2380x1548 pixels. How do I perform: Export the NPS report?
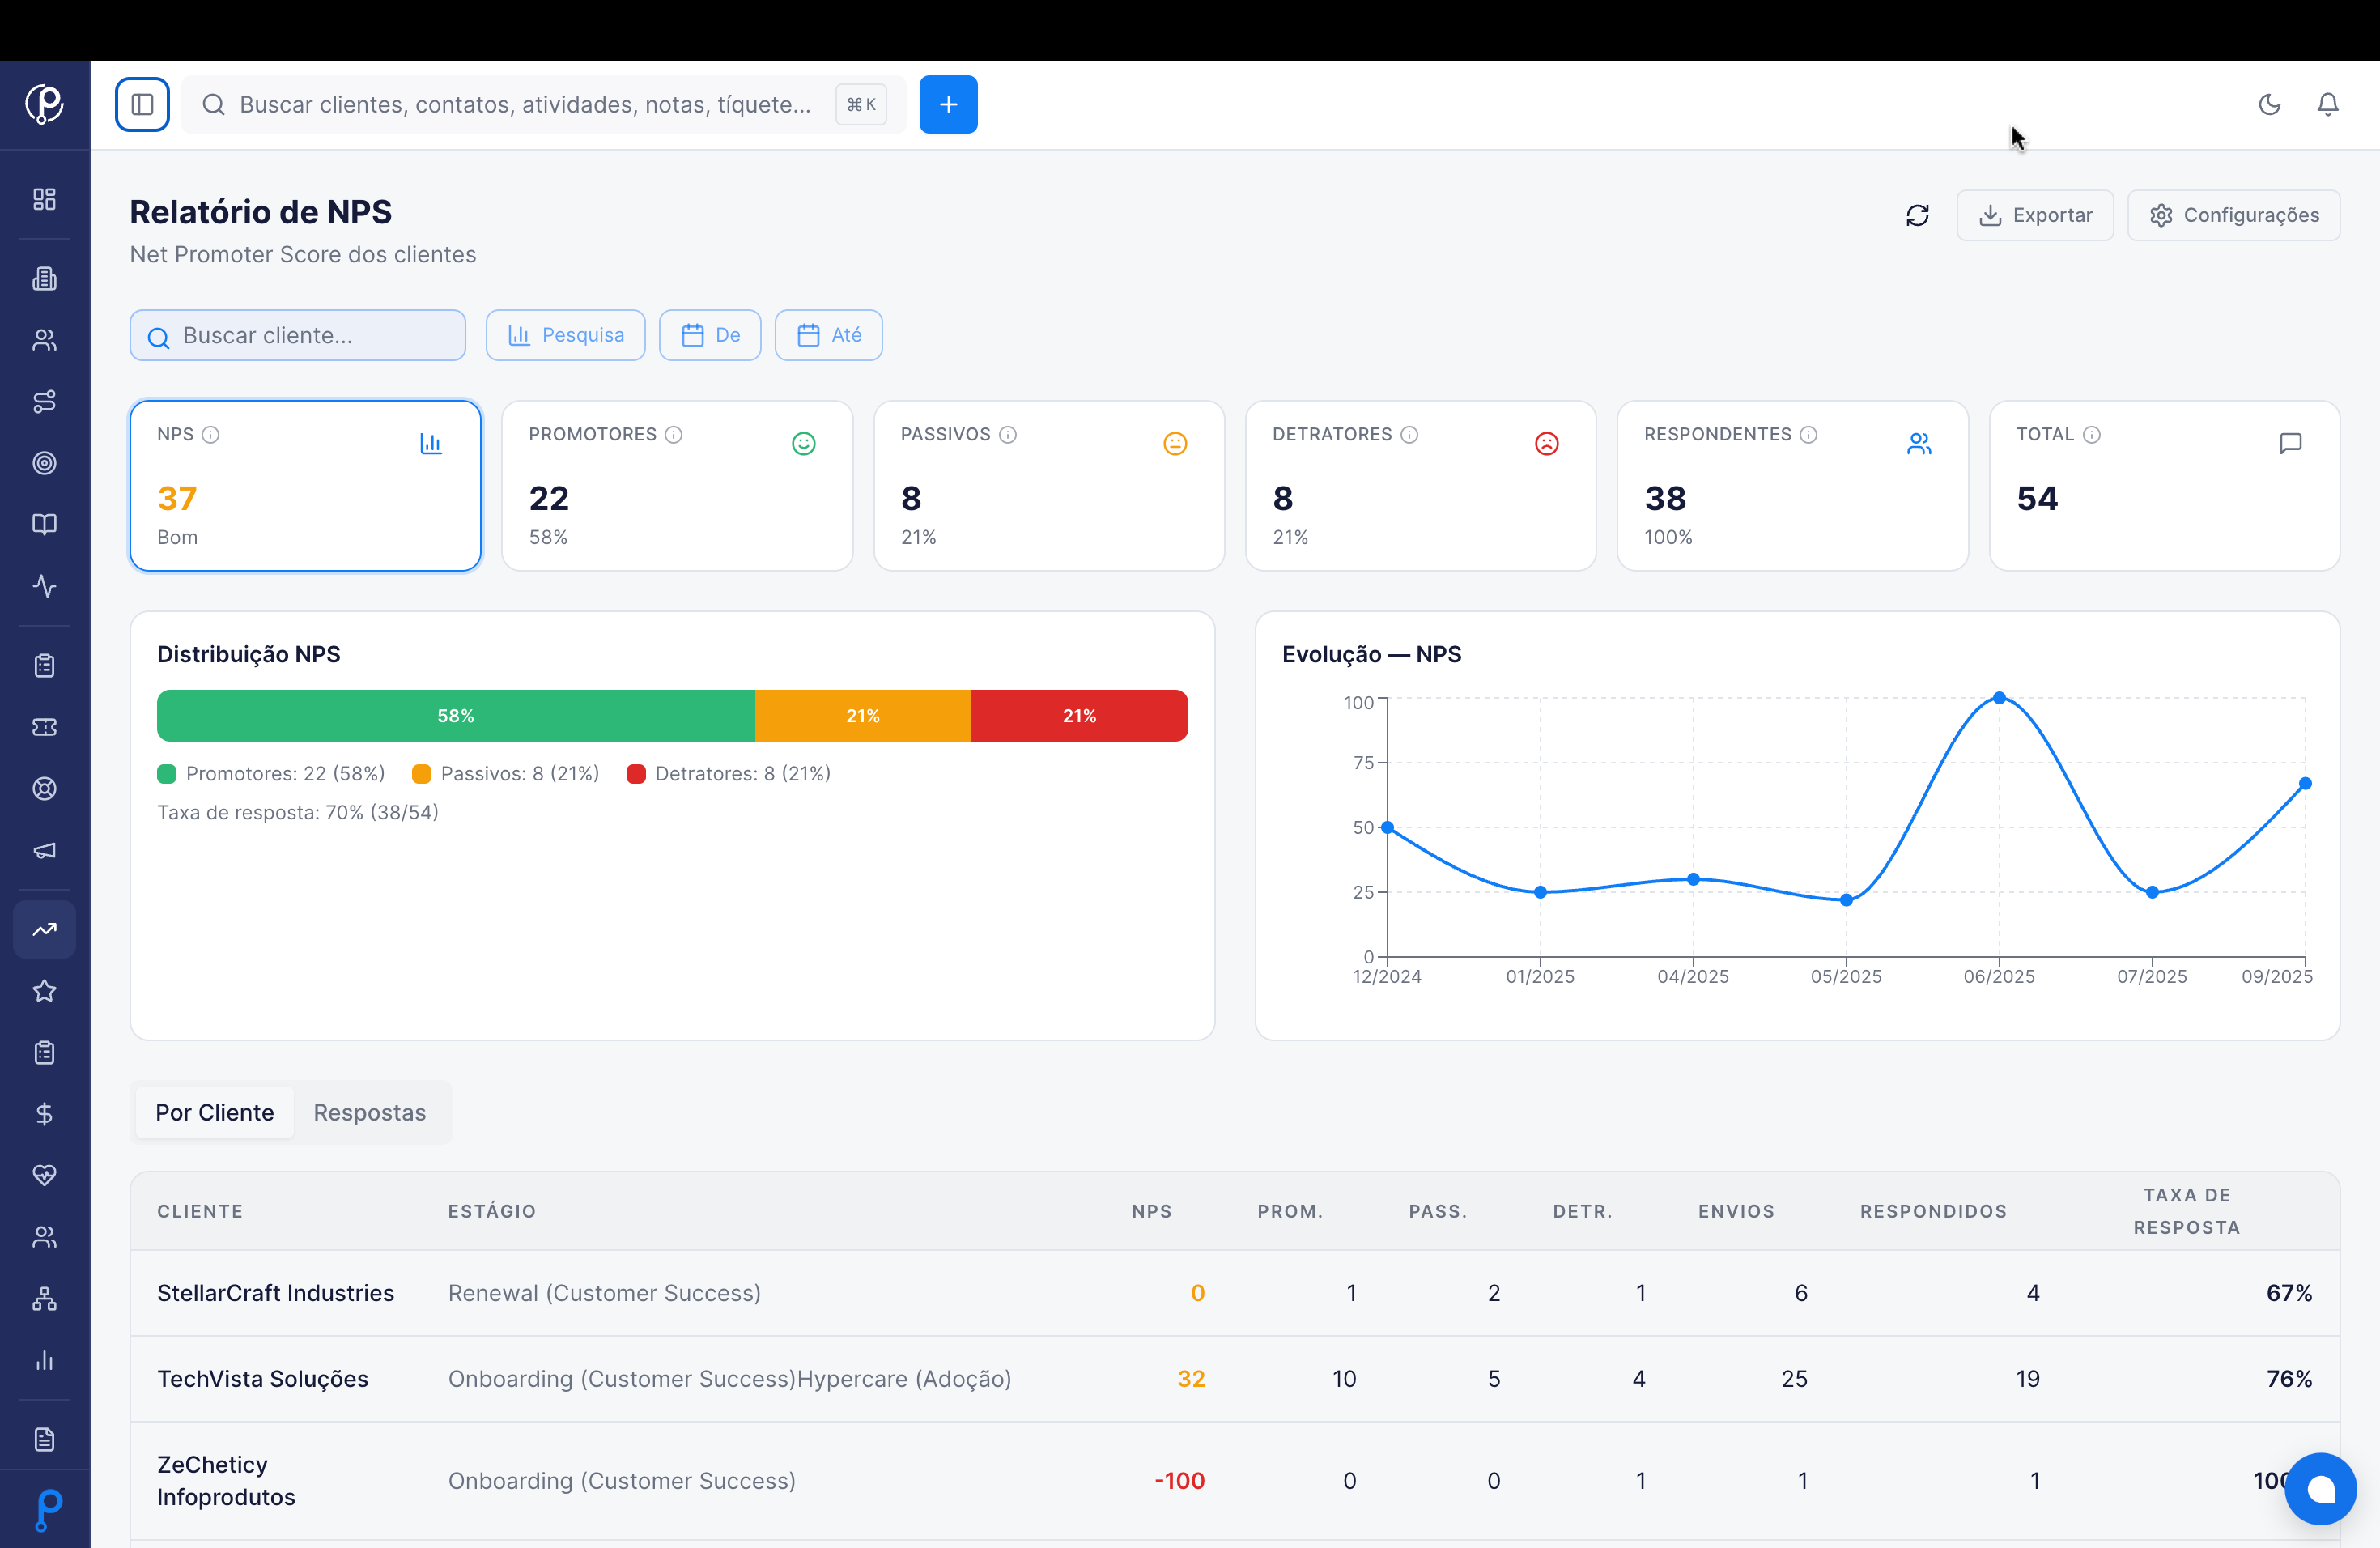[2034, 215]
